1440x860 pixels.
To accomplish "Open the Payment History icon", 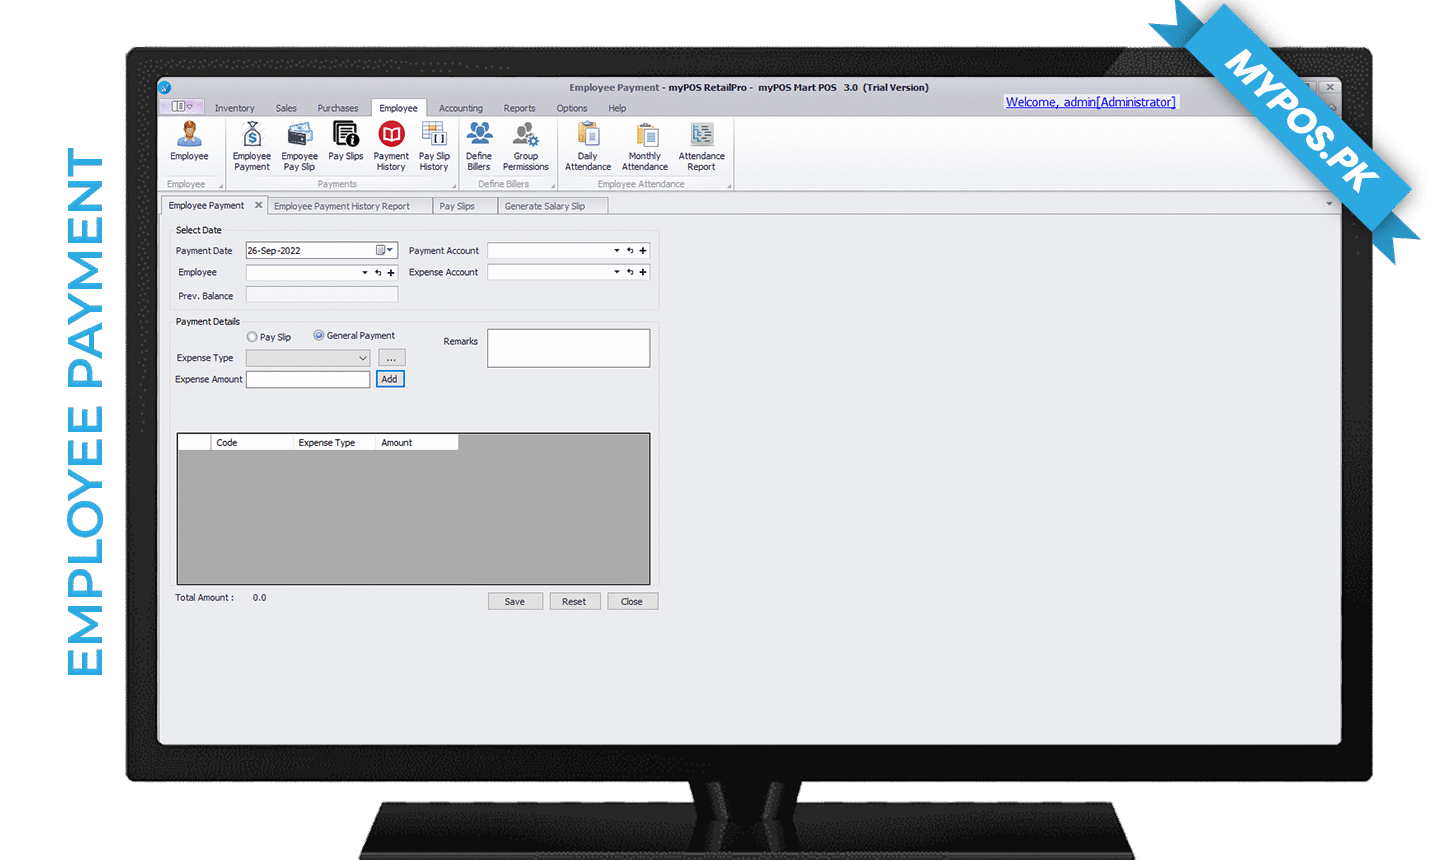I will pos(391,146).
